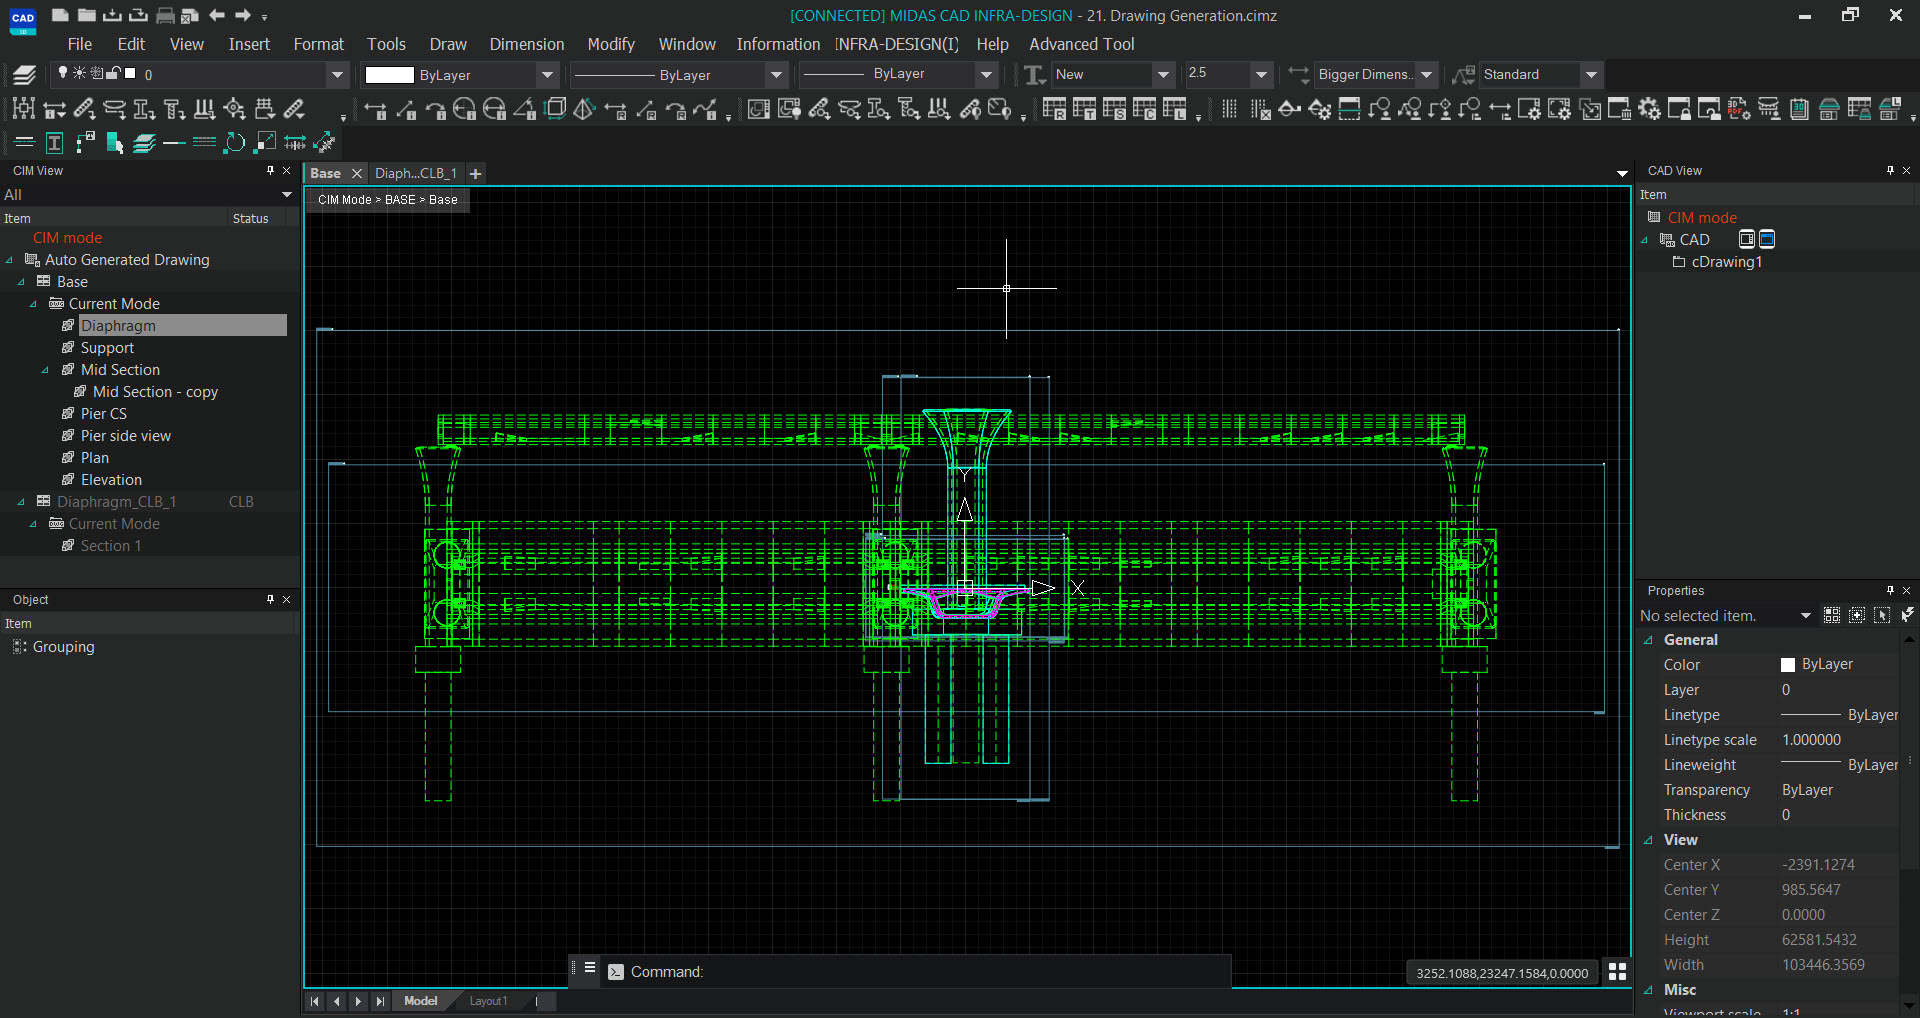
Task: Collapse the Current Mode node in CIM View
Action: click(33, 303)
